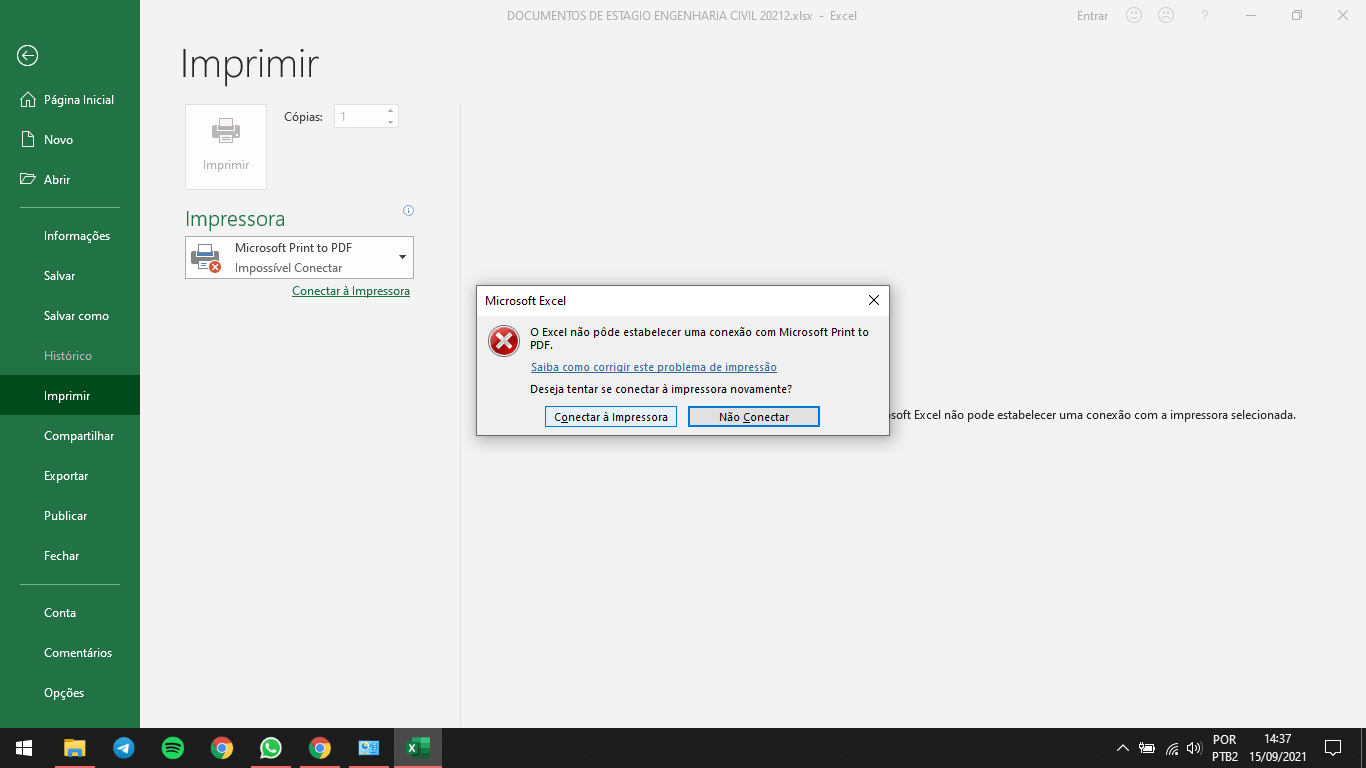This screenshot has width=1366, height=768.
Task: Choose Salvar como in the sidebar
Action: [70, 316]
